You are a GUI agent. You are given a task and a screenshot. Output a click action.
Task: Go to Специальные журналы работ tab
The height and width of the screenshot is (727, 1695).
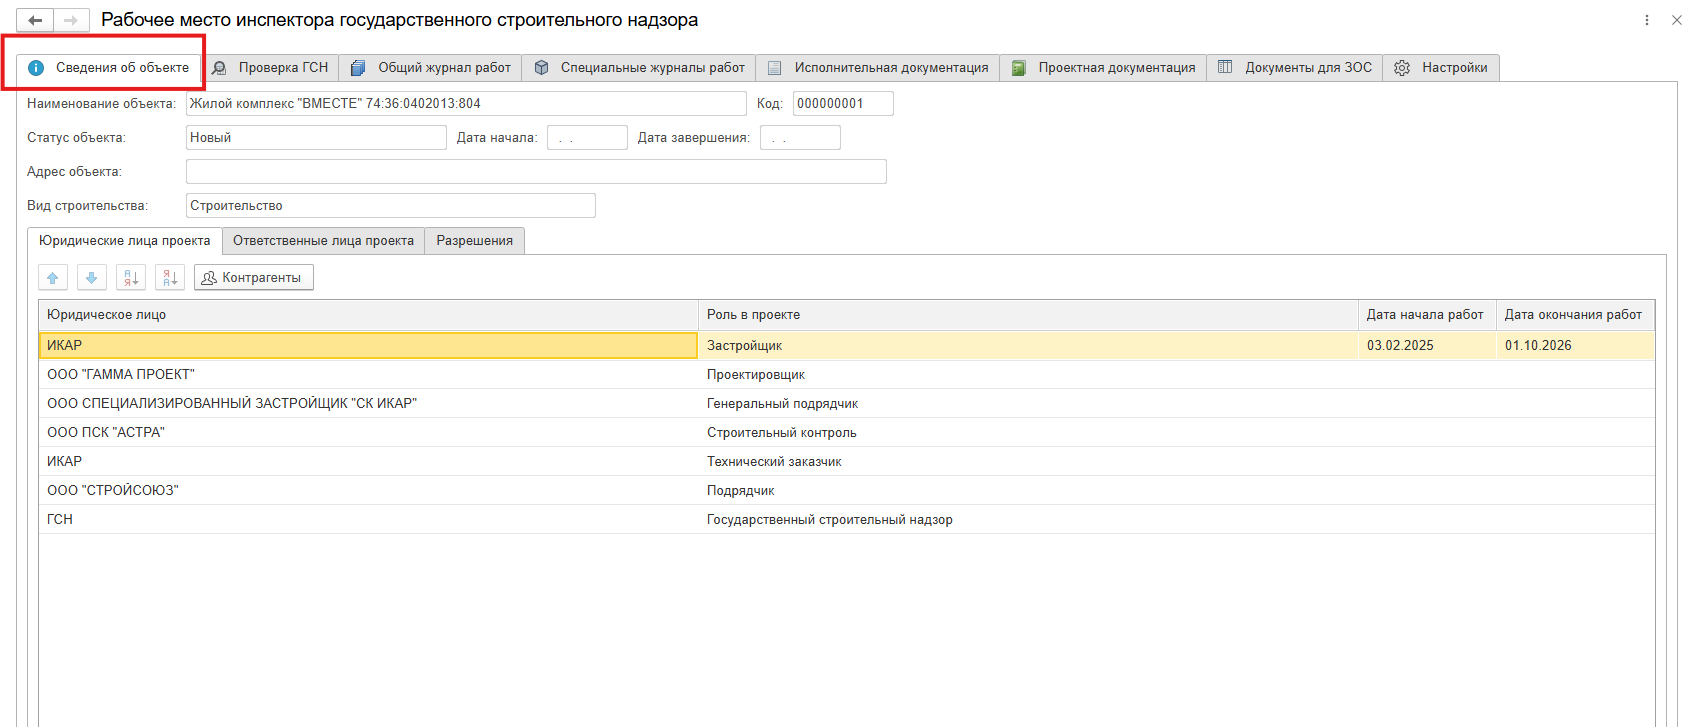[639, 68]
